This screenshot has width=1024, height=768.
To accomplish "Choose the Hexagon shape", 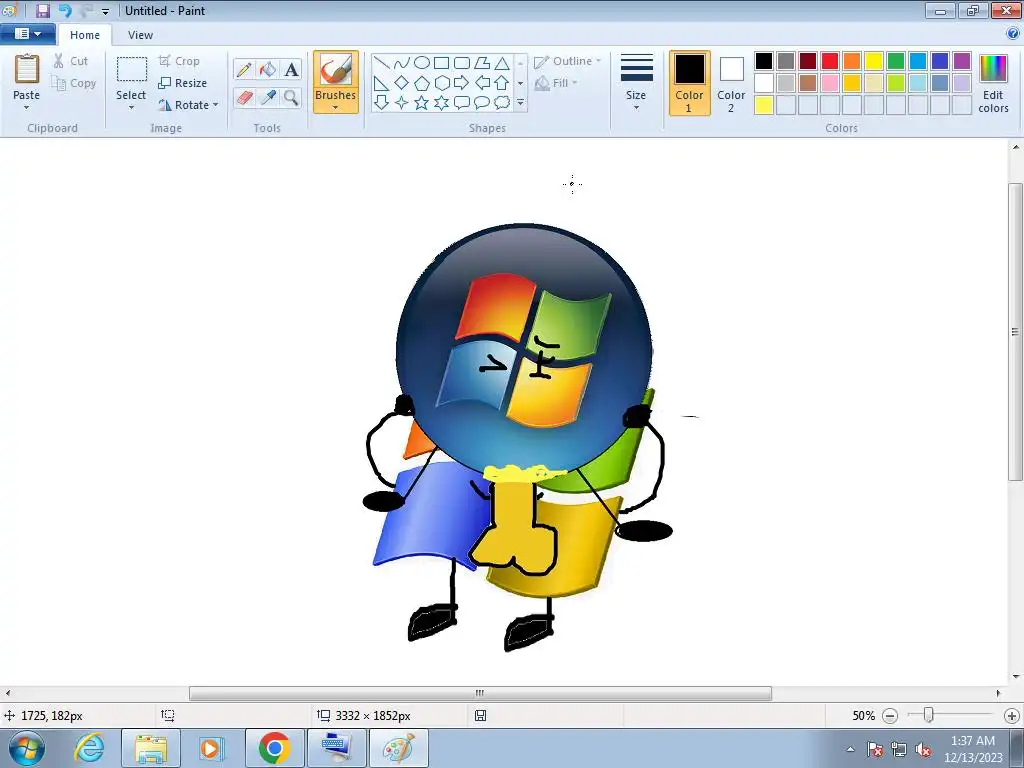I will click(441, 83).
